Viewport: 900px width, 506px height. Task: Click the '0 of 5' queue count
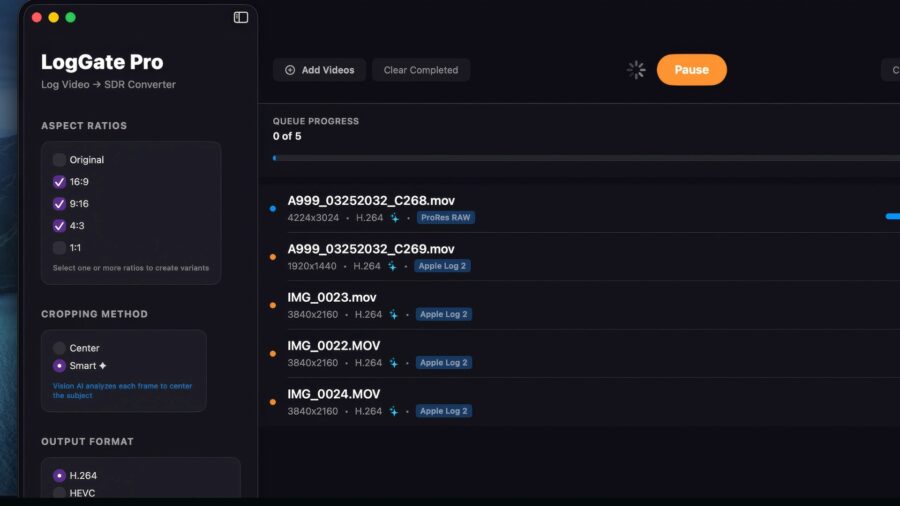287,136
